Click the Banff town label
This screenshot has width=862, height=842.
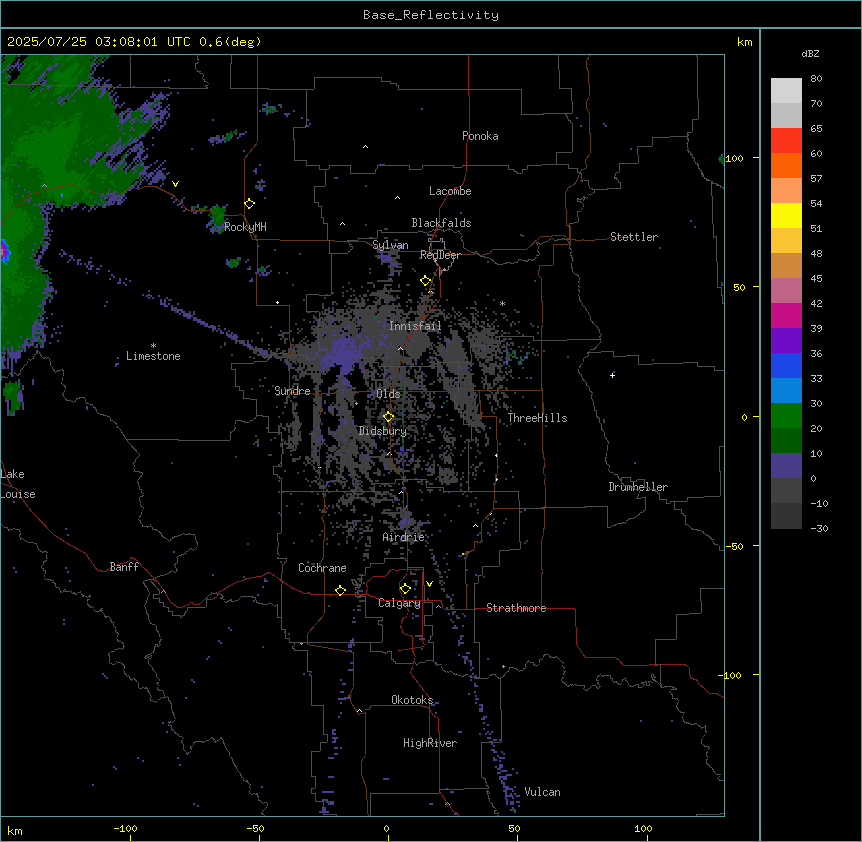124,567
